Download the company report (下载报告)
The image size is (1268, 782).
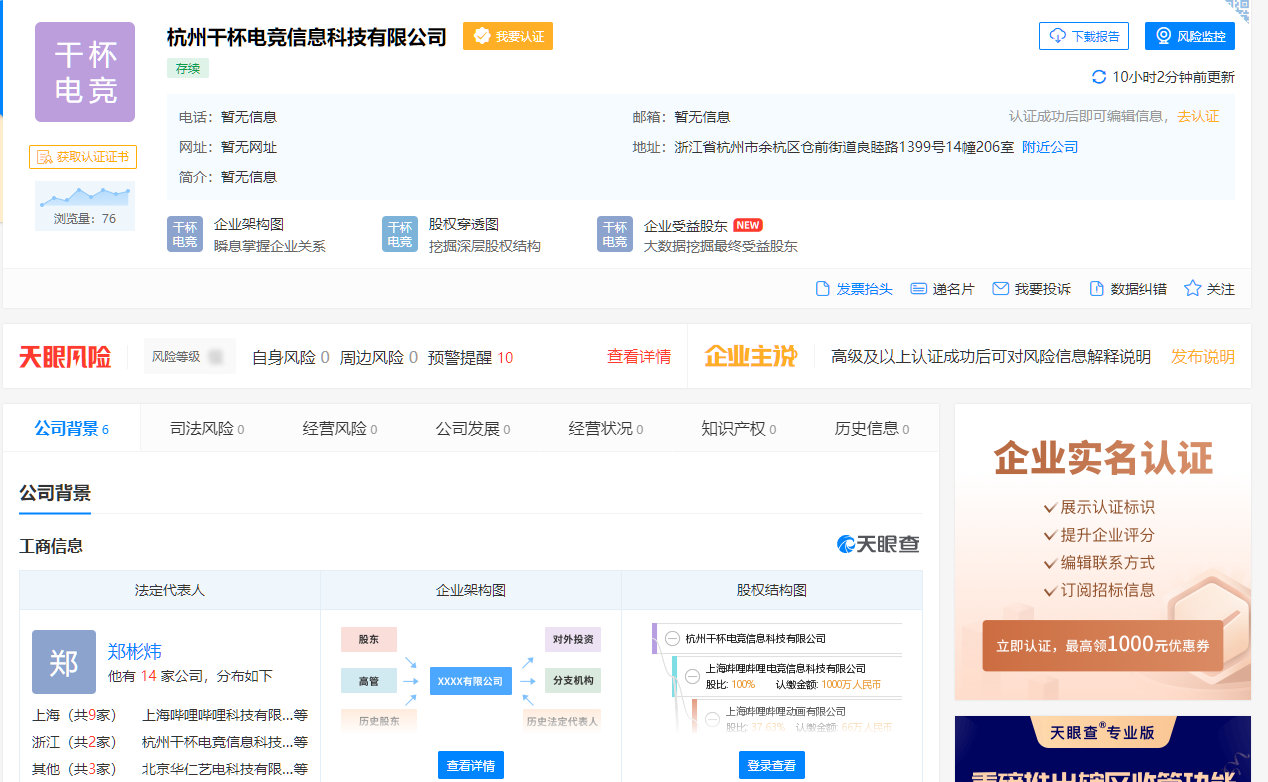(x=1084, y=36)
